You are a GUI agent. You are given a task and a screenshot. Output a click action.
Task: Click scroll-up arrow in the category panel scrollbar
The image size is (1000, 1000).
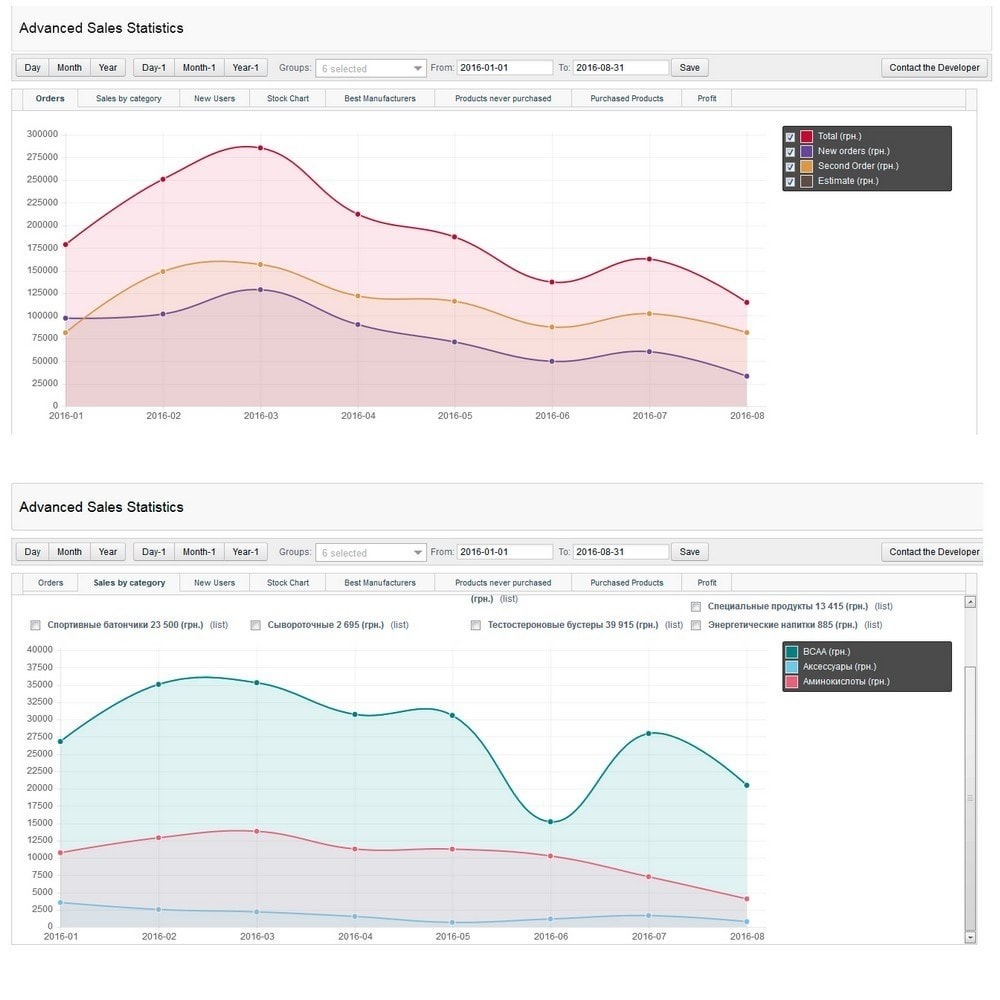pos(970,602)
